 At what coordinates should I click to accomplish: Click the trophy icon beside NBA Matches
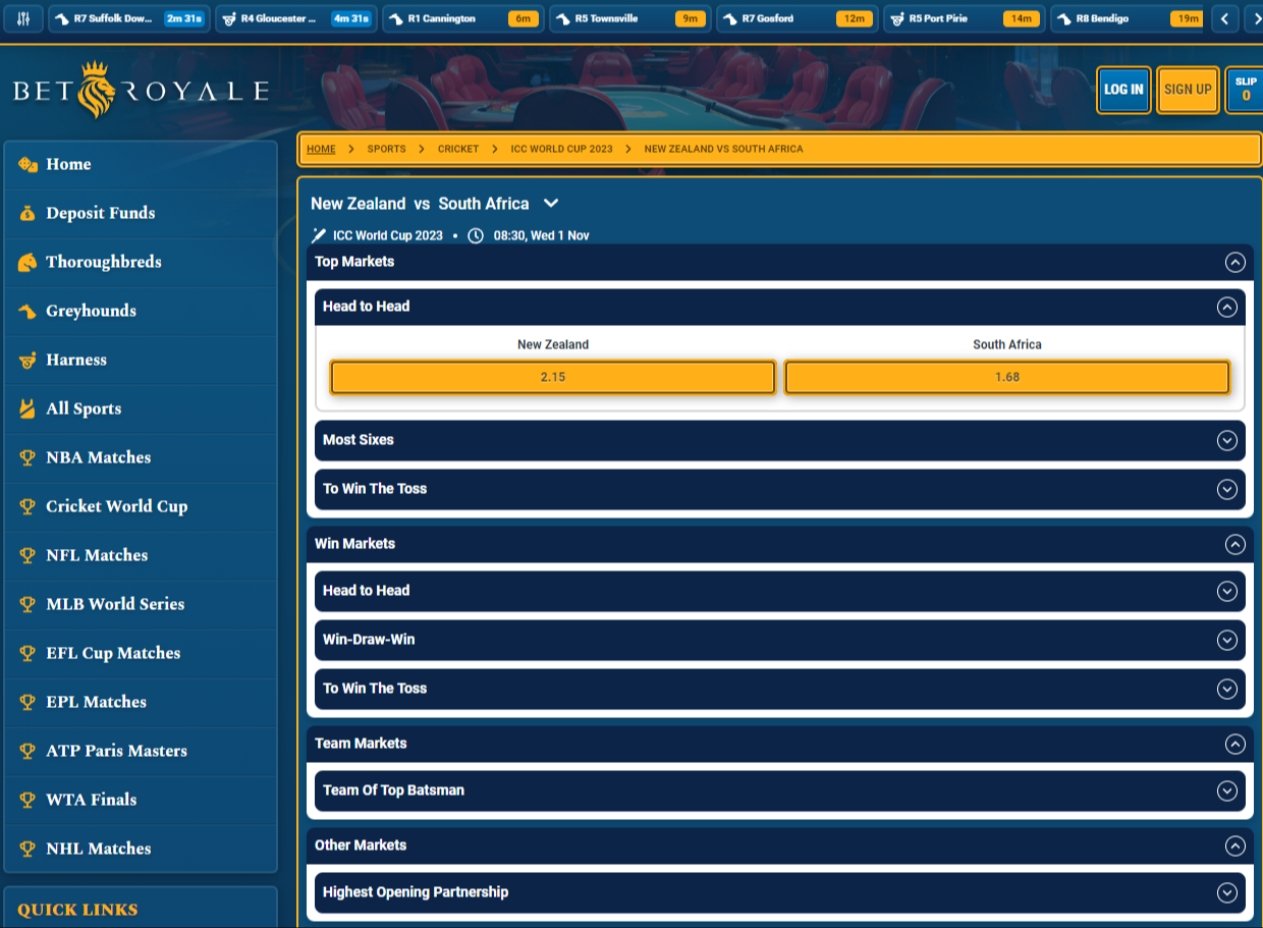tap(28, 458)
